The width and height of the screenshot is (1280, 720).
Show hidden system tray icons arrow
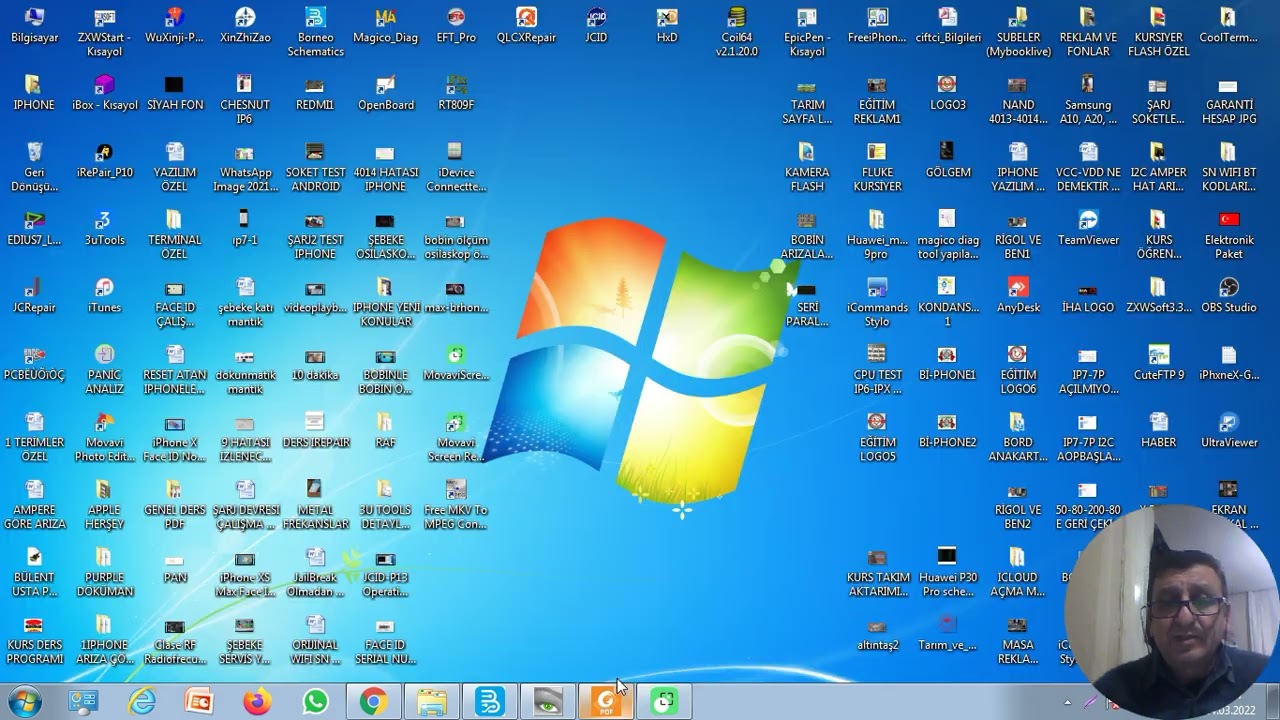(x=1067, y=703)
